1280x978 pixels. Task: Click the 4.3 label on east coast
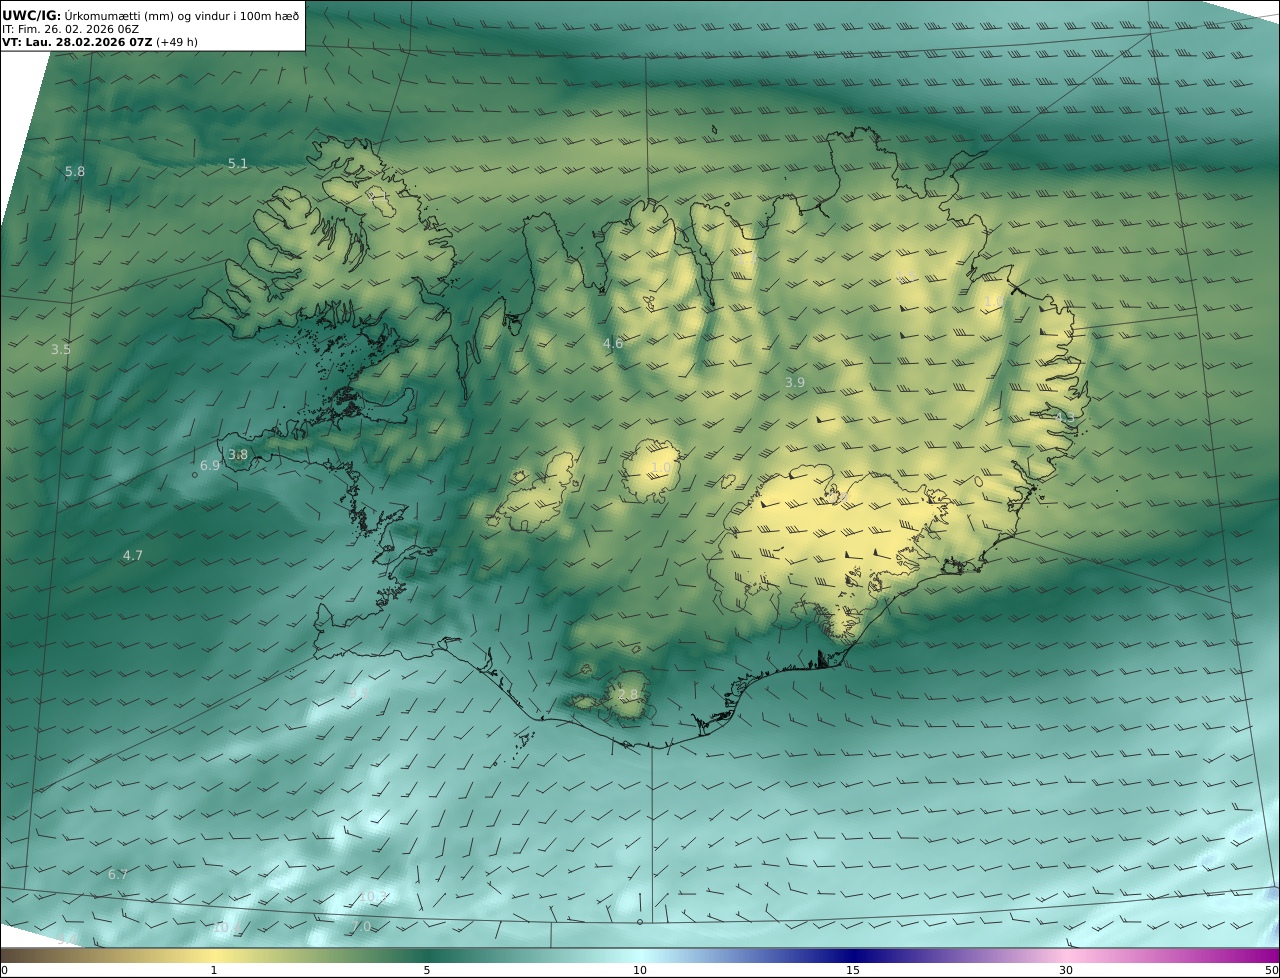[1065, 417]
